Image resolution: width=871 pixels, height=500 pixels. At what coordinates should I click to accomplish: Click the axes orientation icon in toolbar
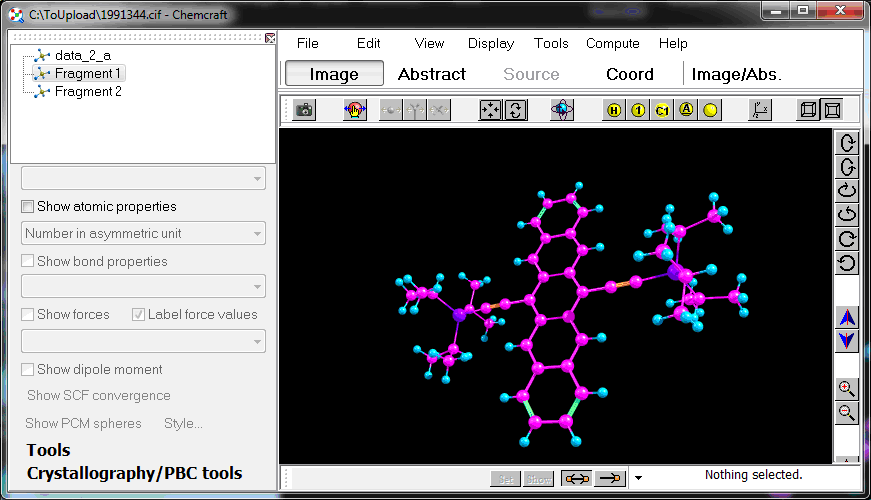pyautogui.click(x=760, y=110)
